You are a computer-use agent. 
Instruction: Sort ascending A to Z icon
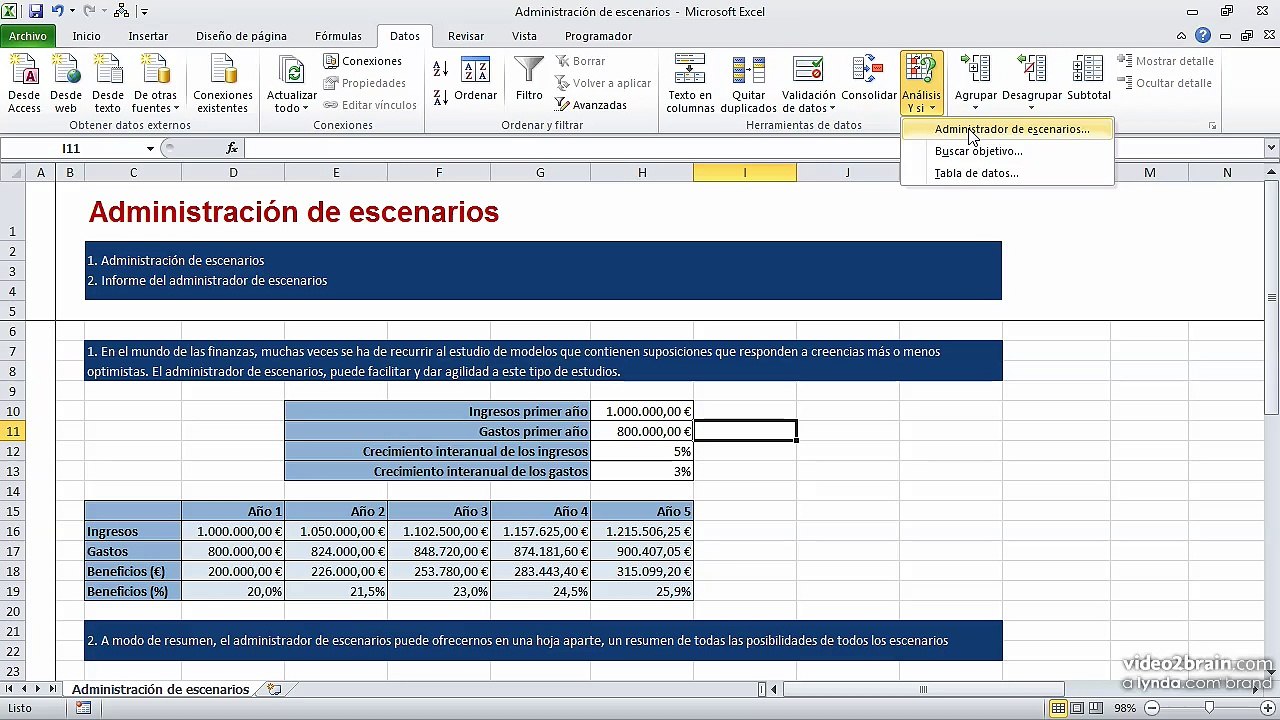(440, 69)
